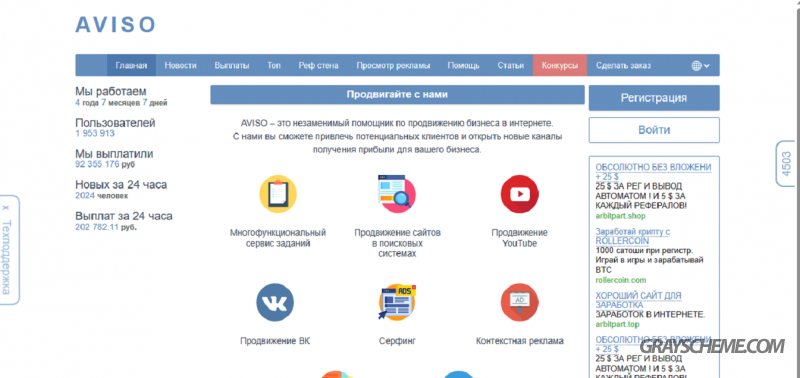Click Многофункциональный сервис заданий label
Viewport: 800px width, 378px height.
278,238
